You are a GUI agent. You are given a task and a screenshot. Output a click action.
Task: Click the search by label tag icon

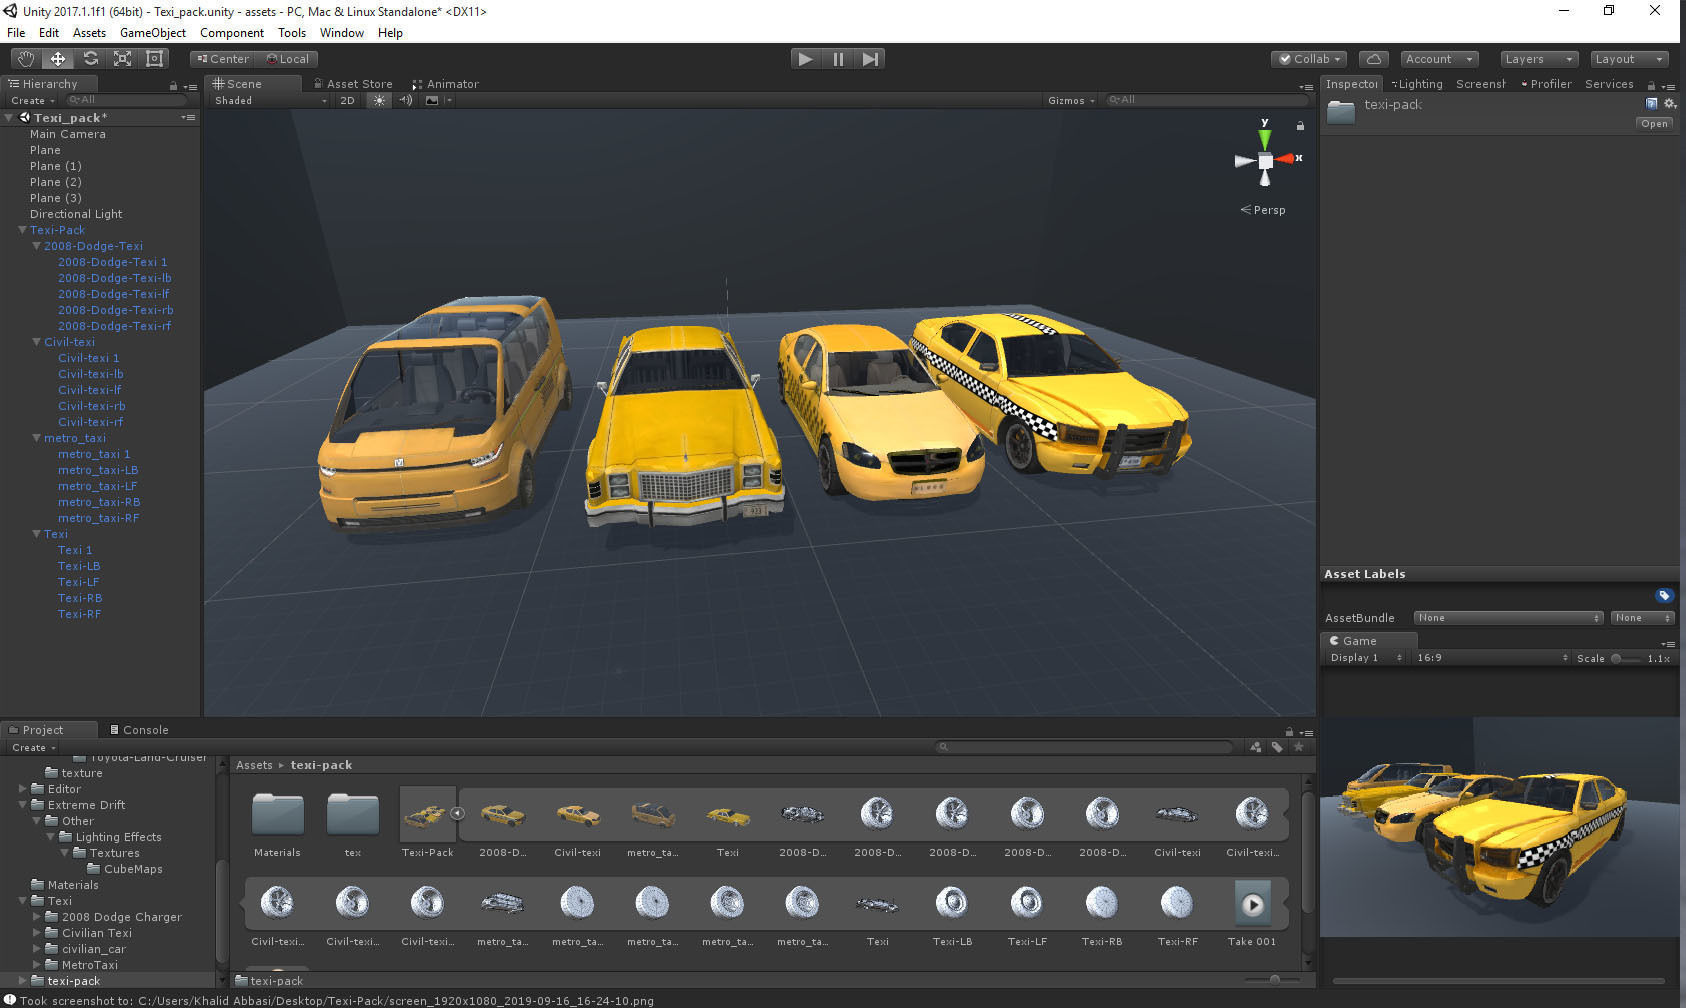(x=1277, y=747)
